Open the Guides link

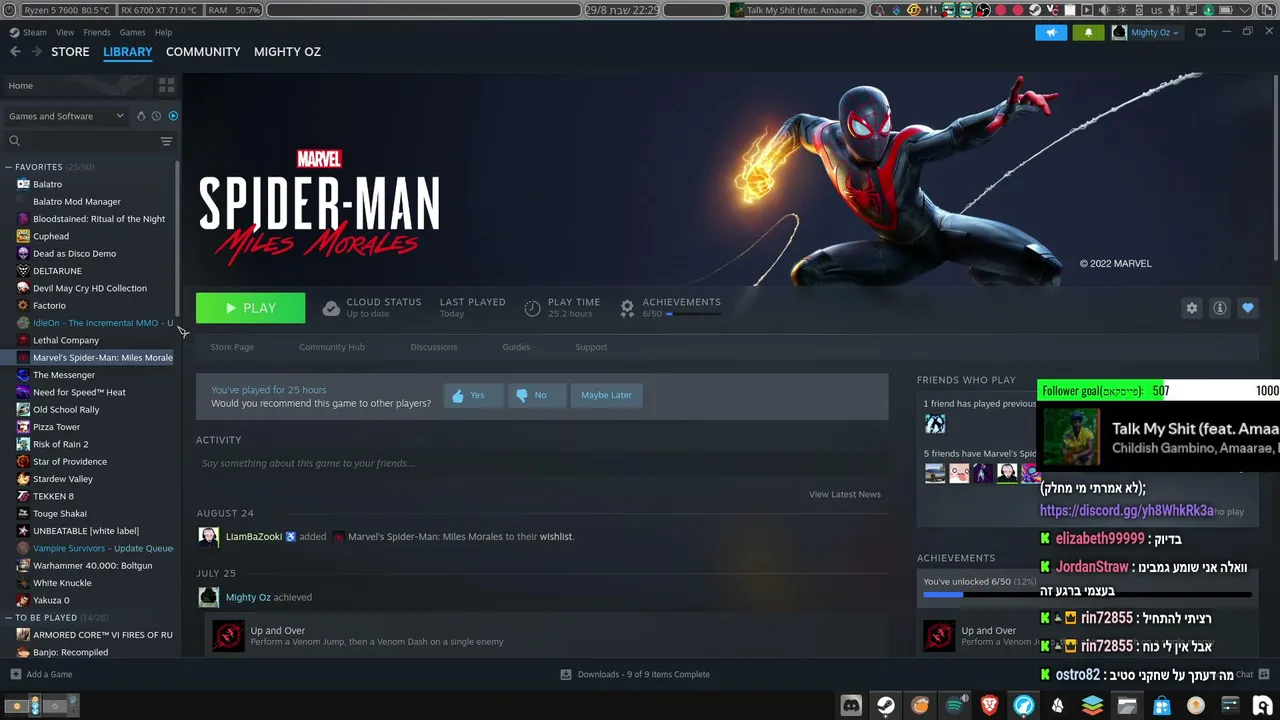(x=516, y=347)
